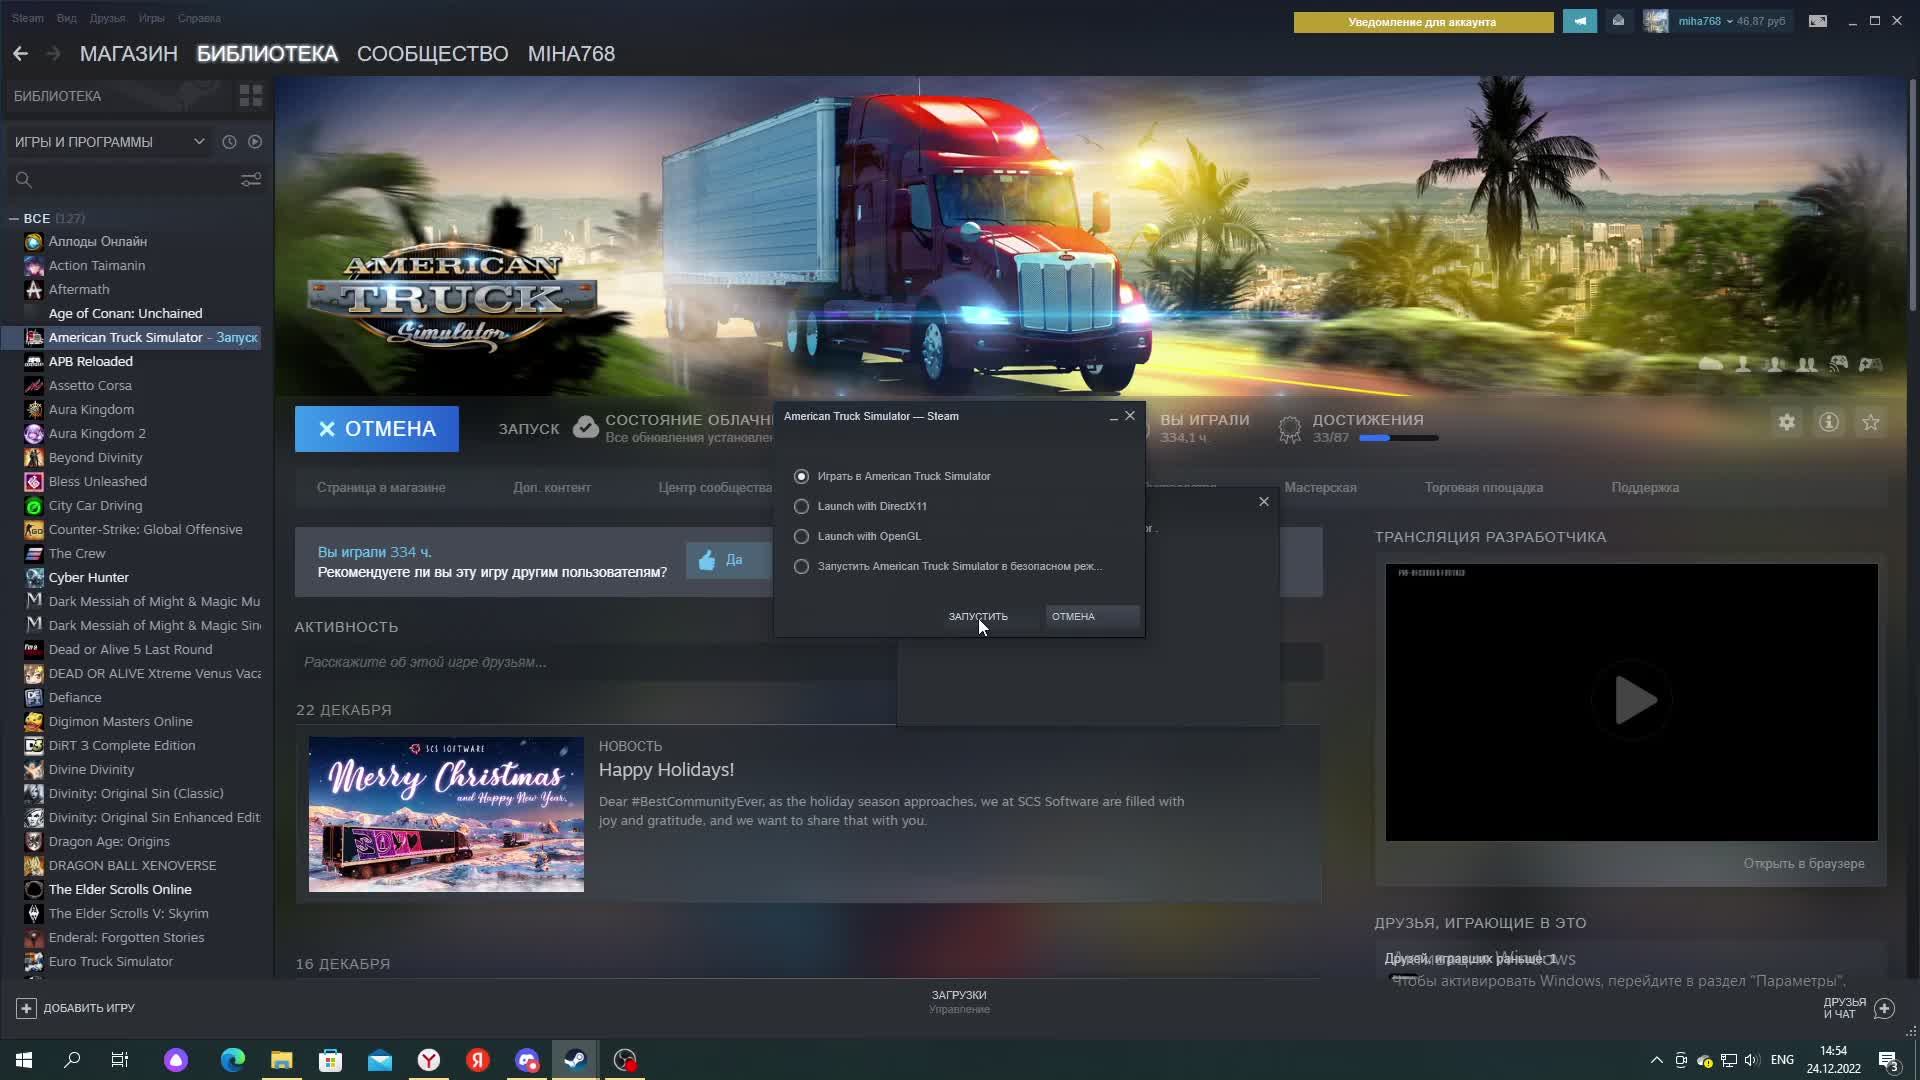Open library filter options icon
The image size is (1920, 1080).
point(250,179)
